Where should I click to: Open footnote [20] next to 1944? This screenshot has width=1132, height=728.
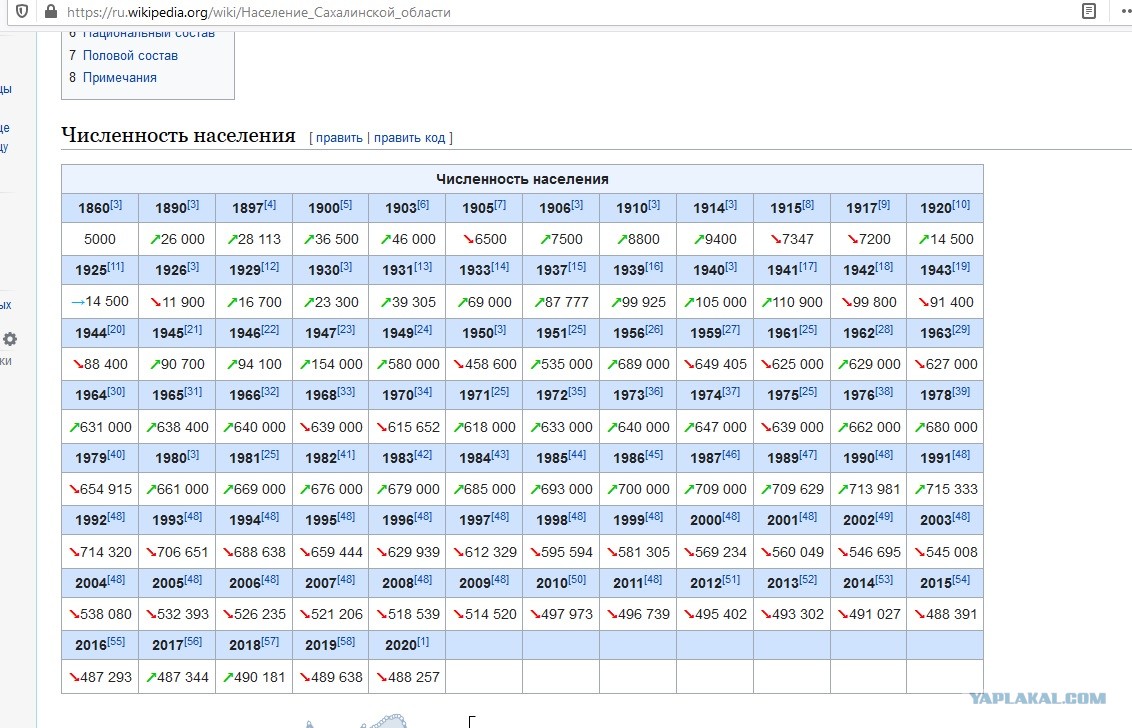[x=116, y=329]
